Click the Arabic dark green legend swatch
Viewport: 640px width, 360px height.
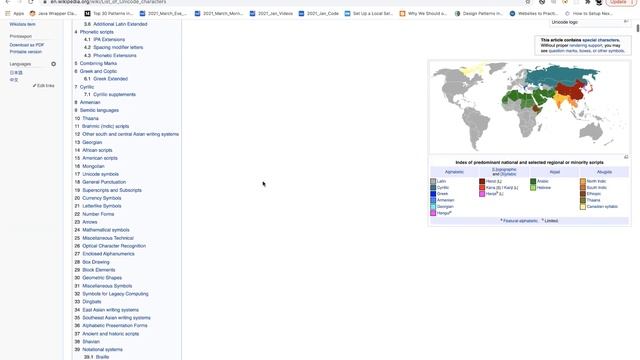[533, 181]
